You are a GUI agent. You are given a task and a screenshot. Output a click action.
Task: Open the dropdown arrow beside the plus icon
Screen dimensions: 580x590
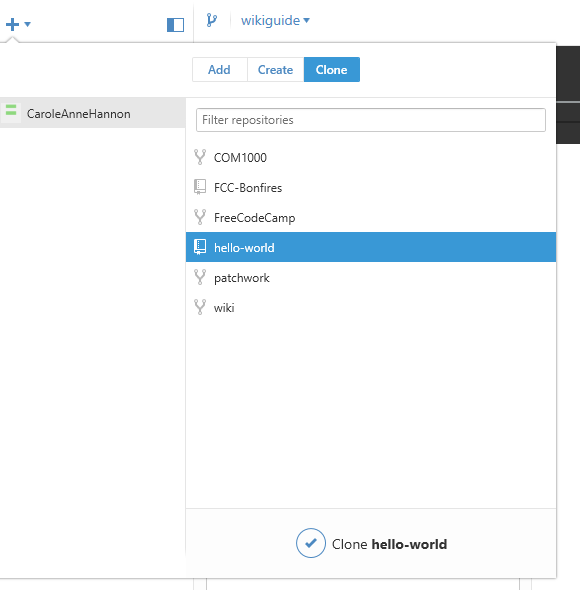pos(27,24)
